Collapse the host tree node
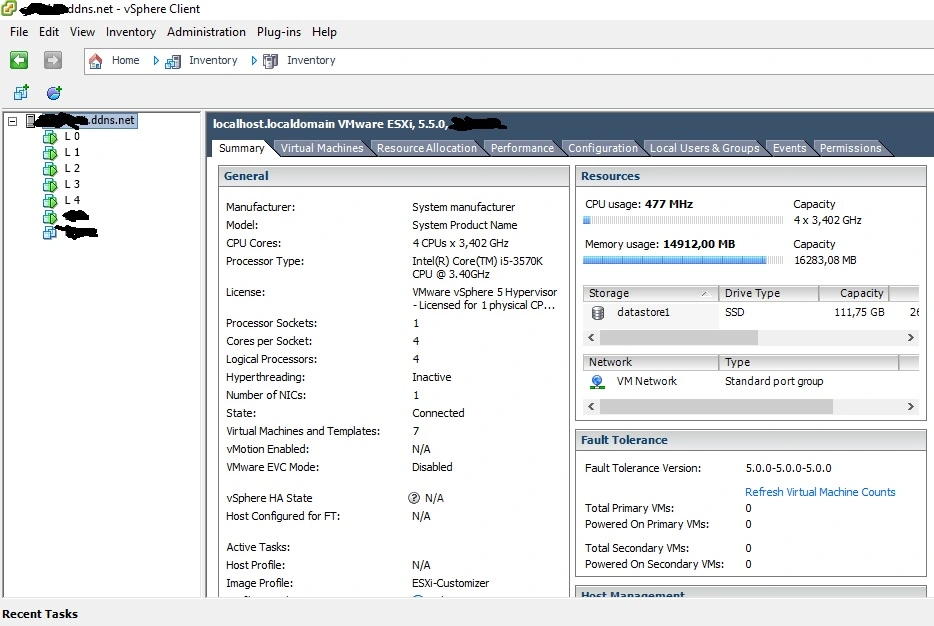934x626 pixels. 13,121
